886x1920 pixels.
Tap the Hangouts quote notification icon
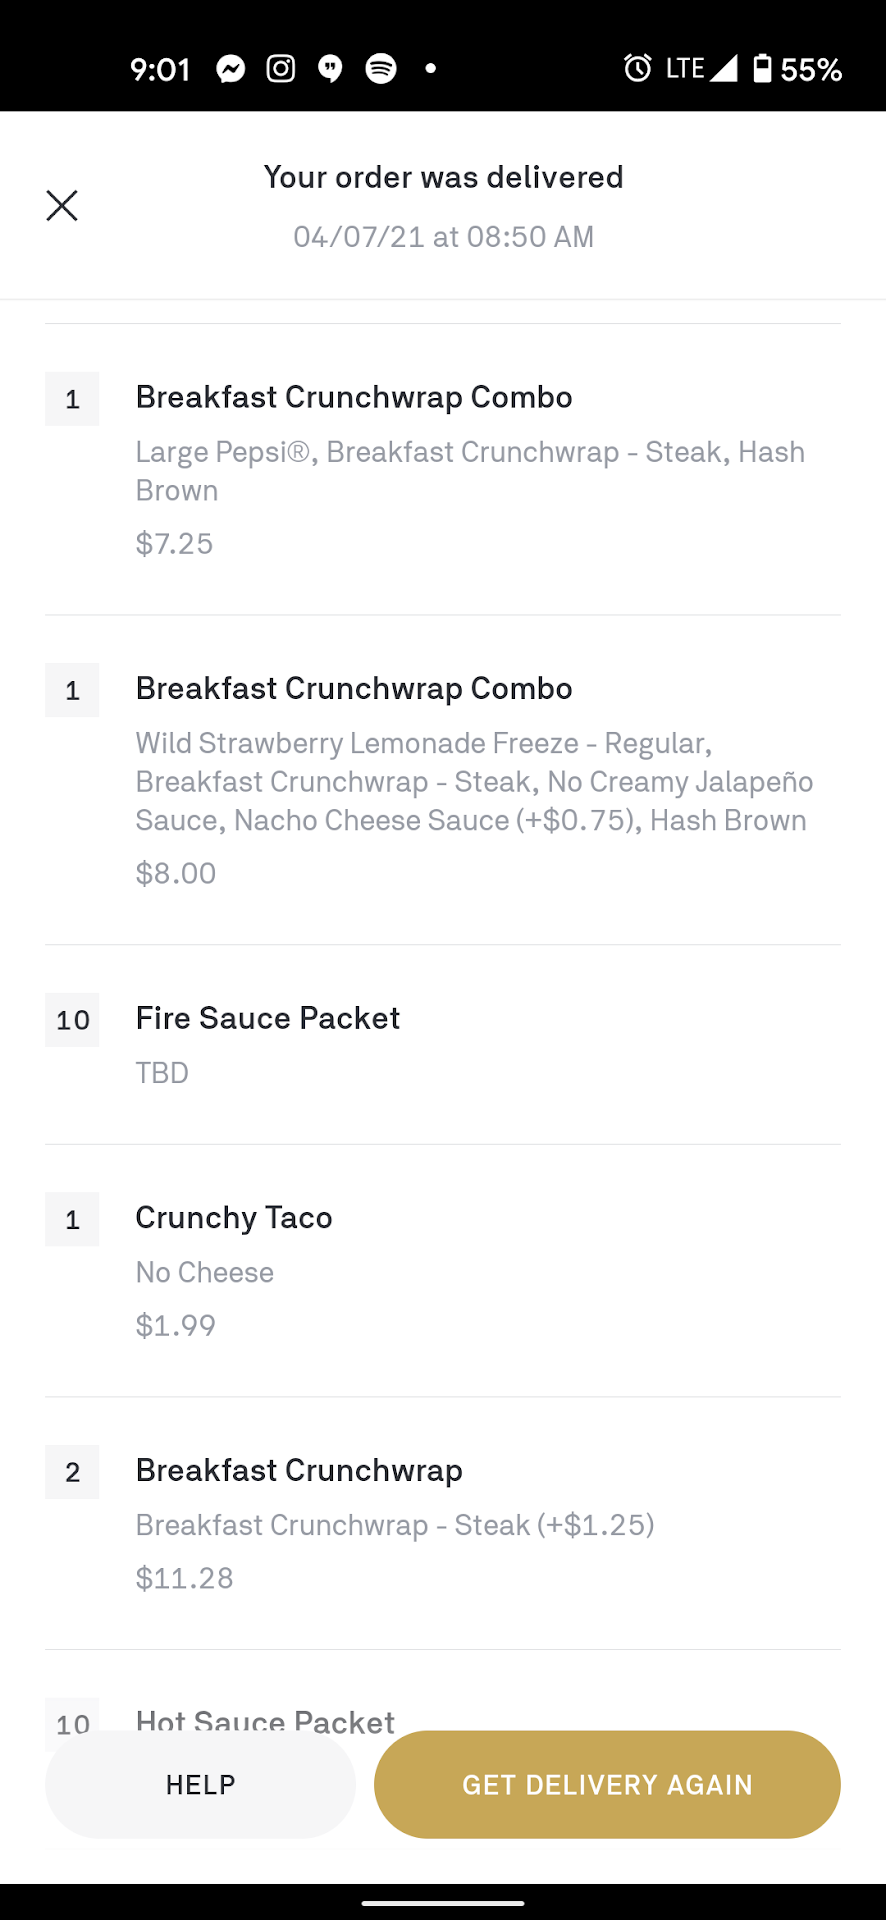click(x=330, y=69)
